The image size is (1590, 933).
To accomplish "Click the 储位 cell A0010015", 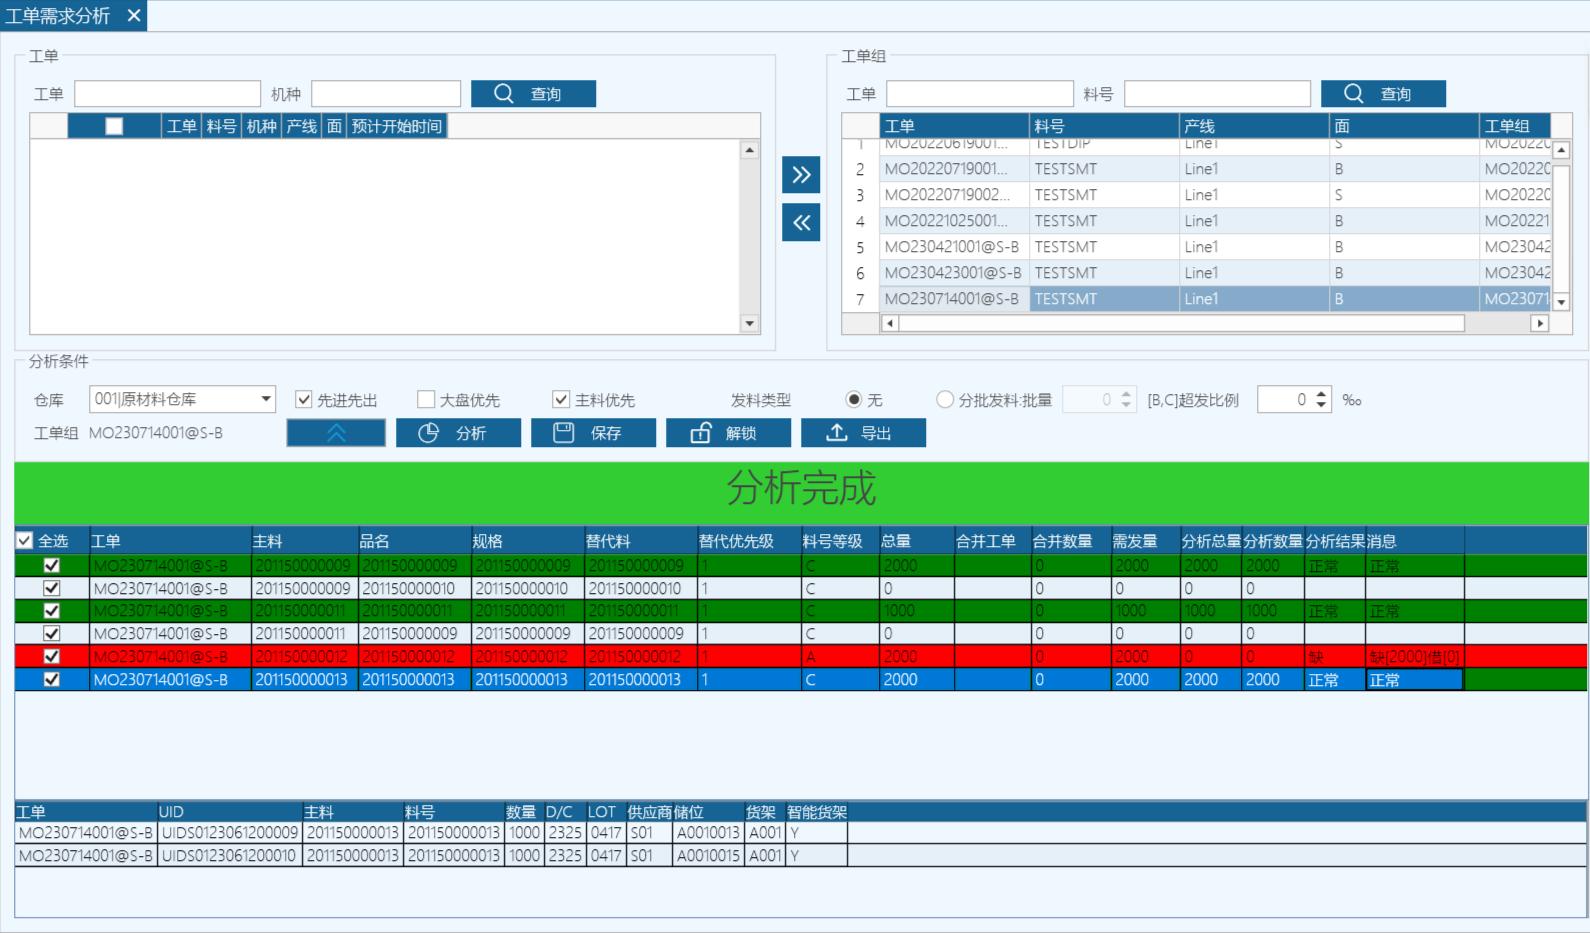I will [708, 856].
